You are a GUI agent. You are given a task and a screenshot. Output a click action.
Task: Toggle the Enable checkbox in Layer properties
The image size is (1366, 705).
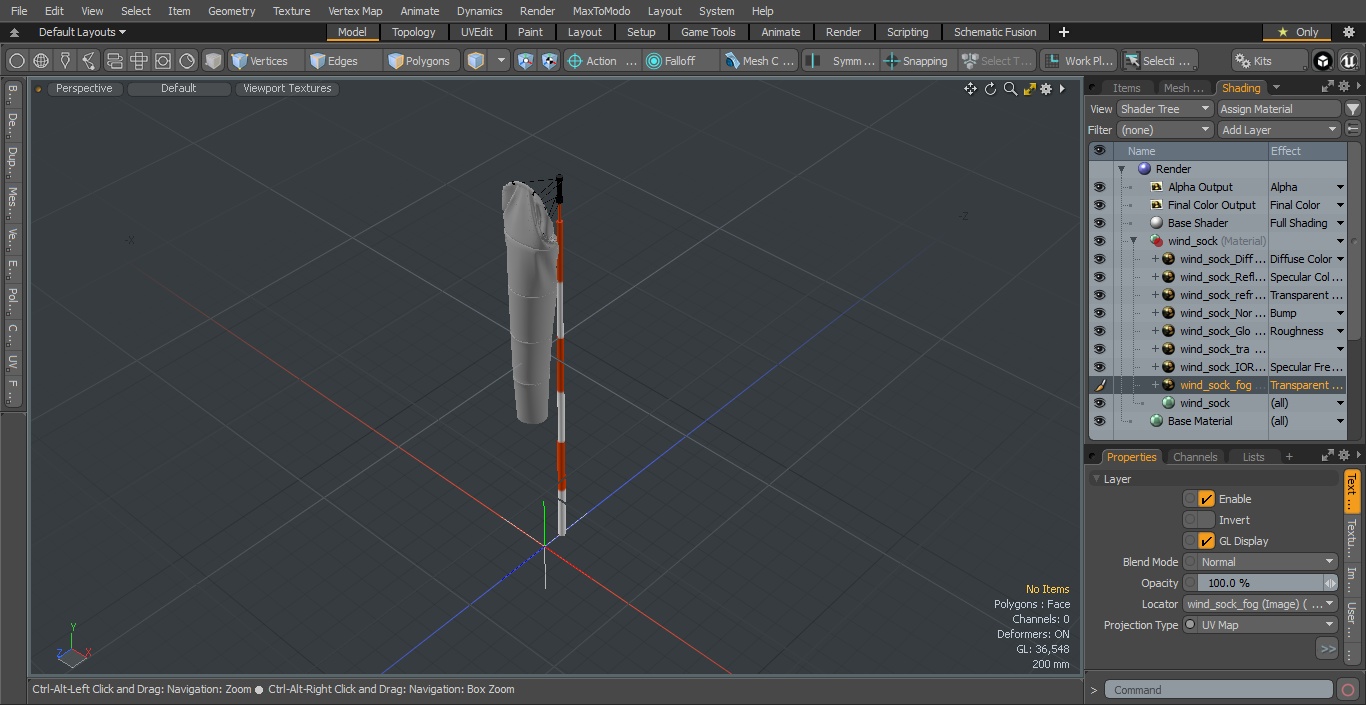click(1206, 499)
